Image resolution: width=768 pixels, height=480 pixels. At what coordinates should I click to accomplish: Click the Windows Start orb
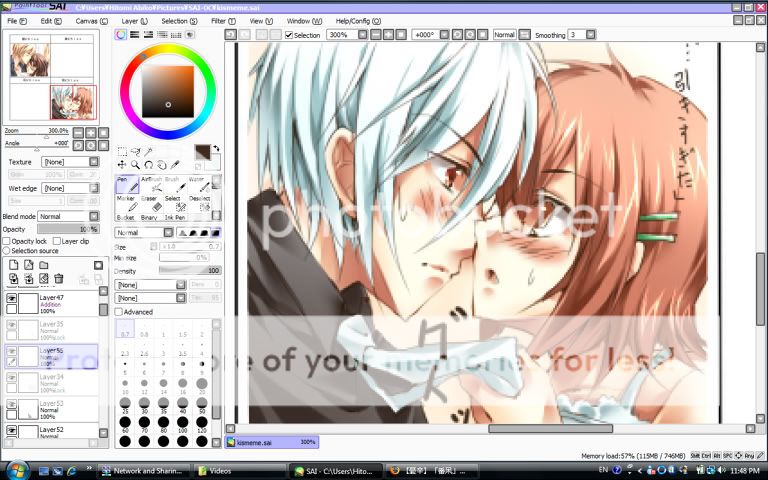coord(18,470)
